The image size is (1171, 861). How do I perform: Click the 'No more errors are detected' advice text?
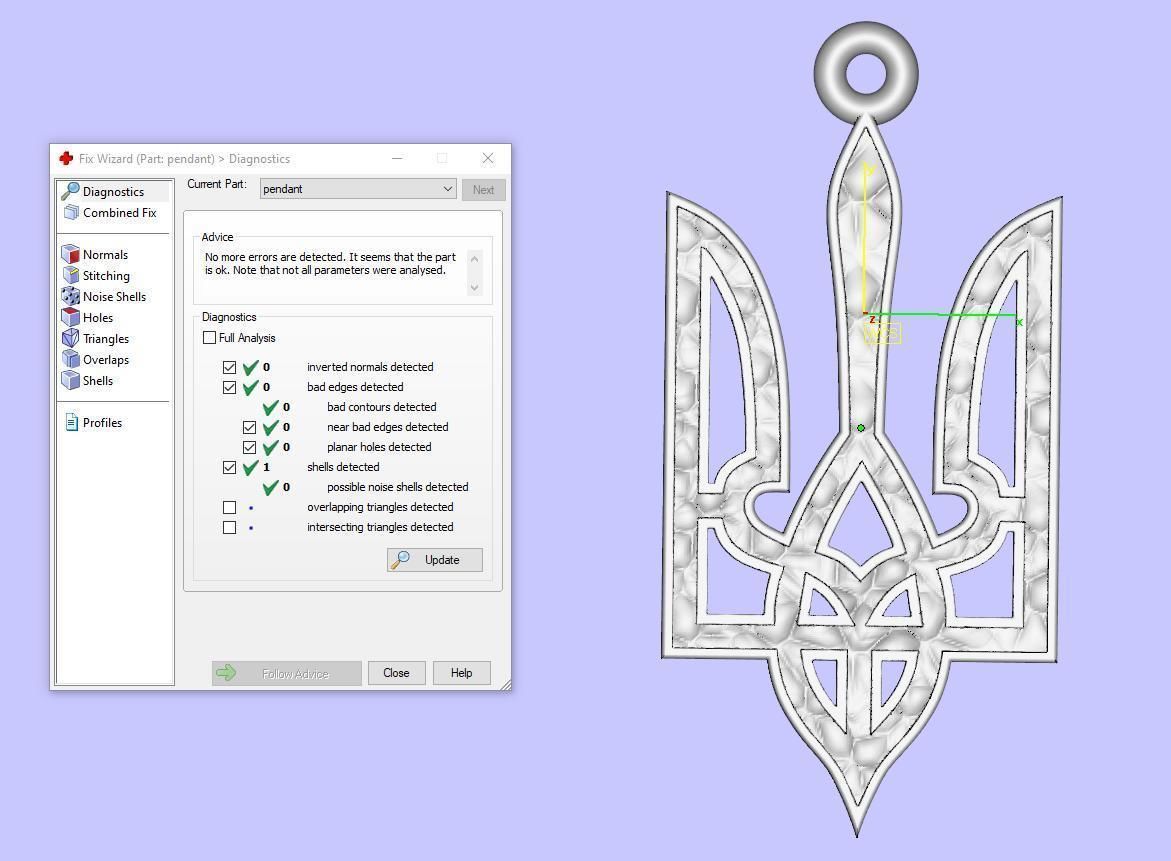[x=330, y=264]
